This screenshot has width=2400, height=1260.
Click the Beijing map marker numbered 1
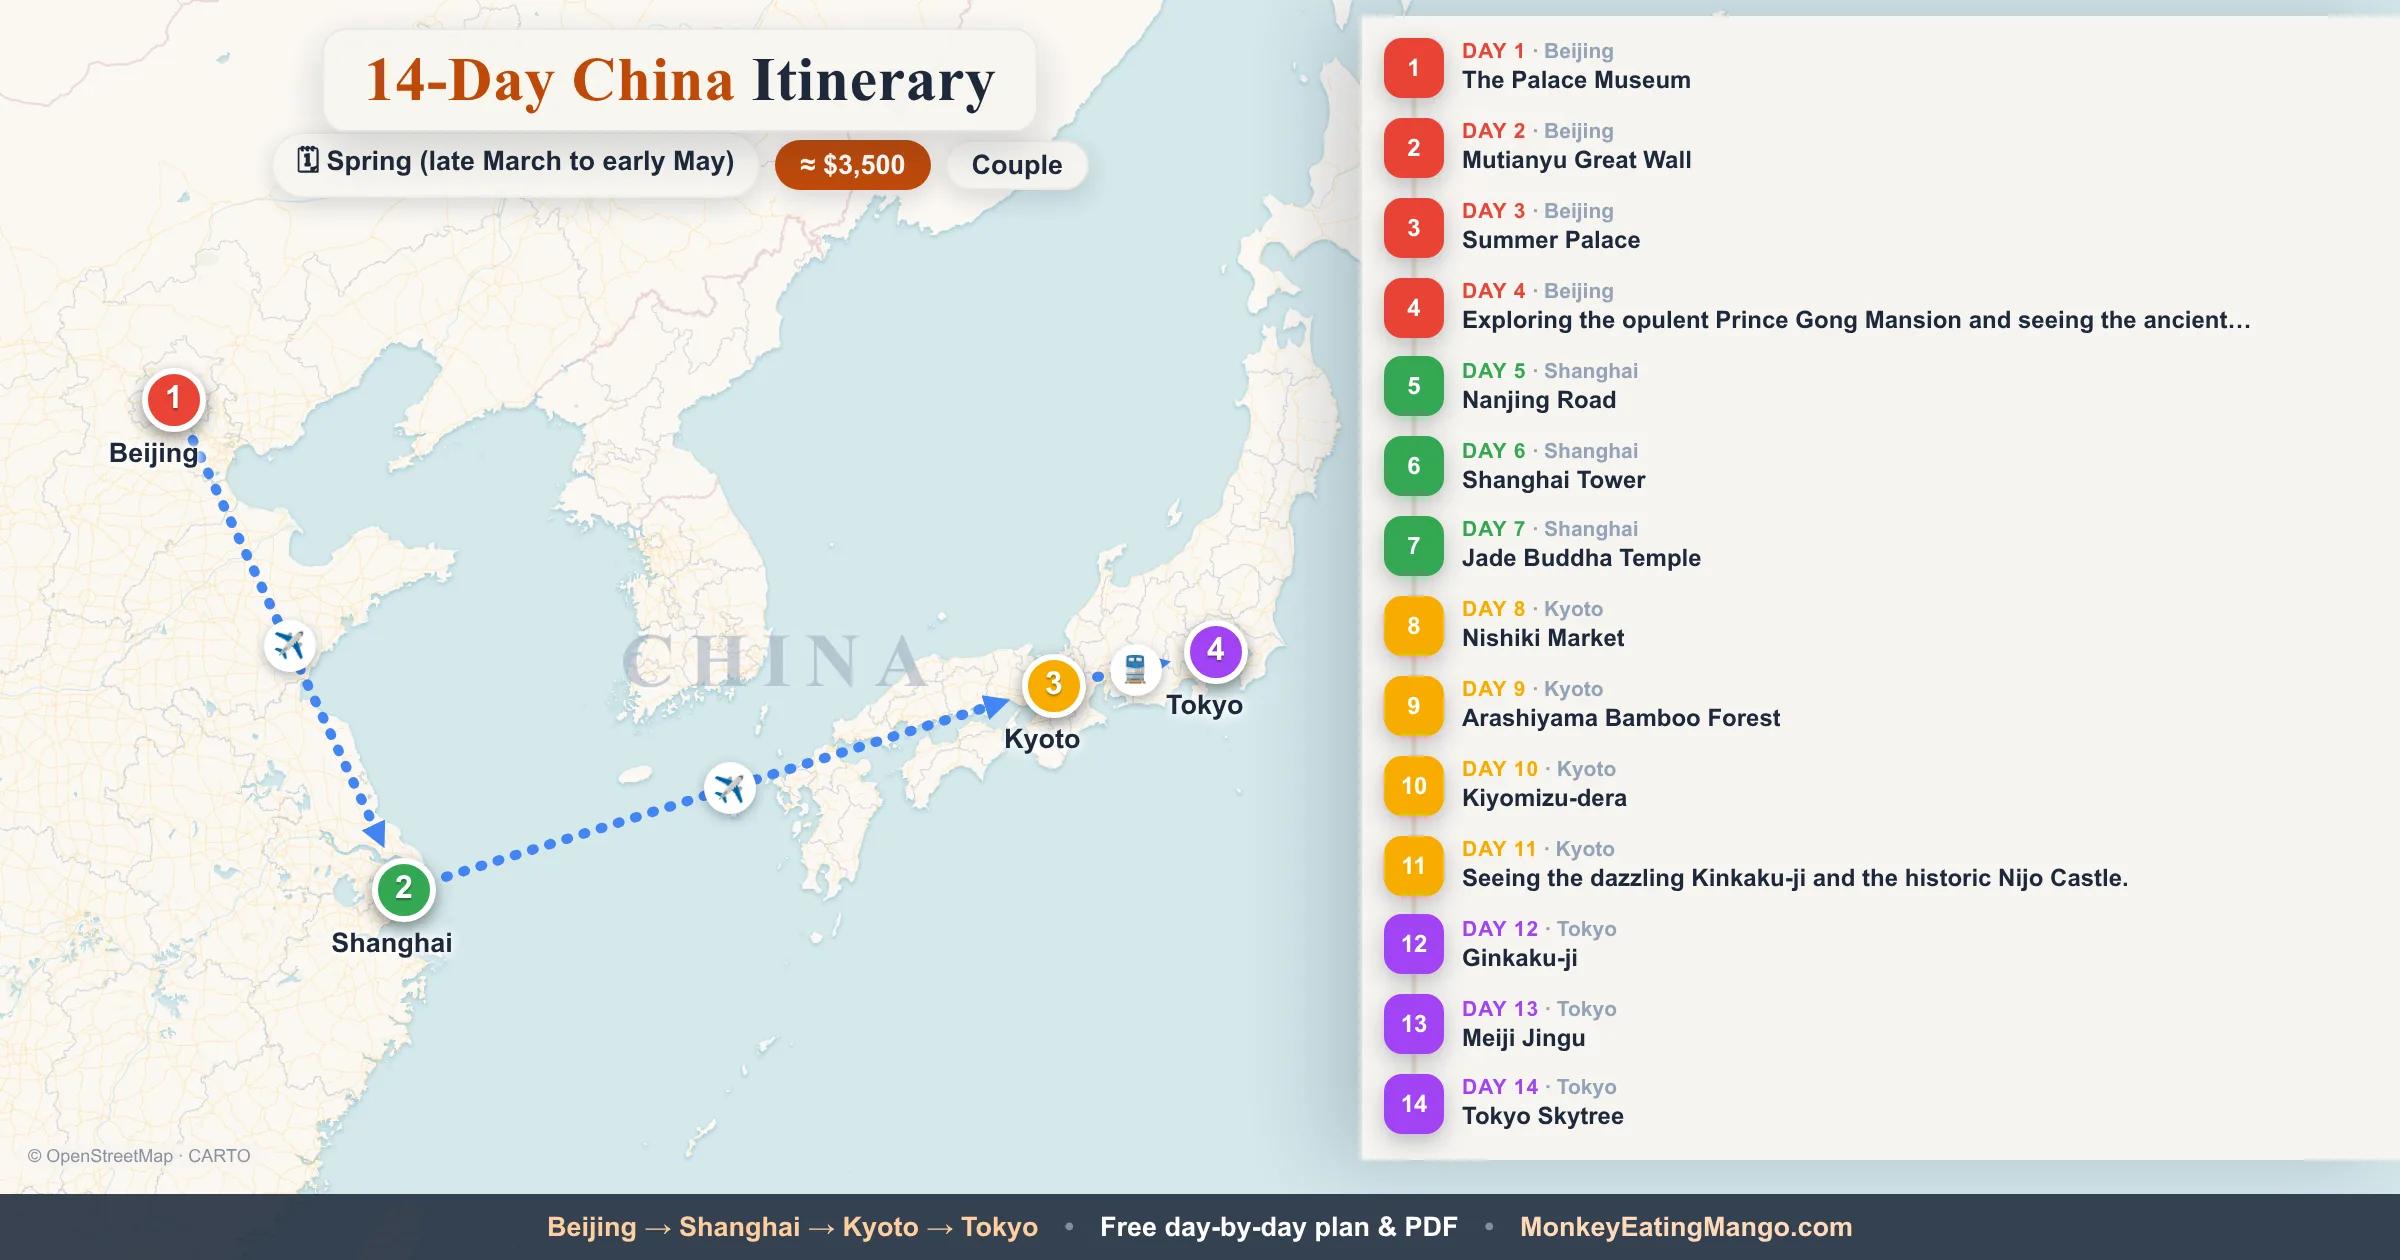tap(174, 399)
